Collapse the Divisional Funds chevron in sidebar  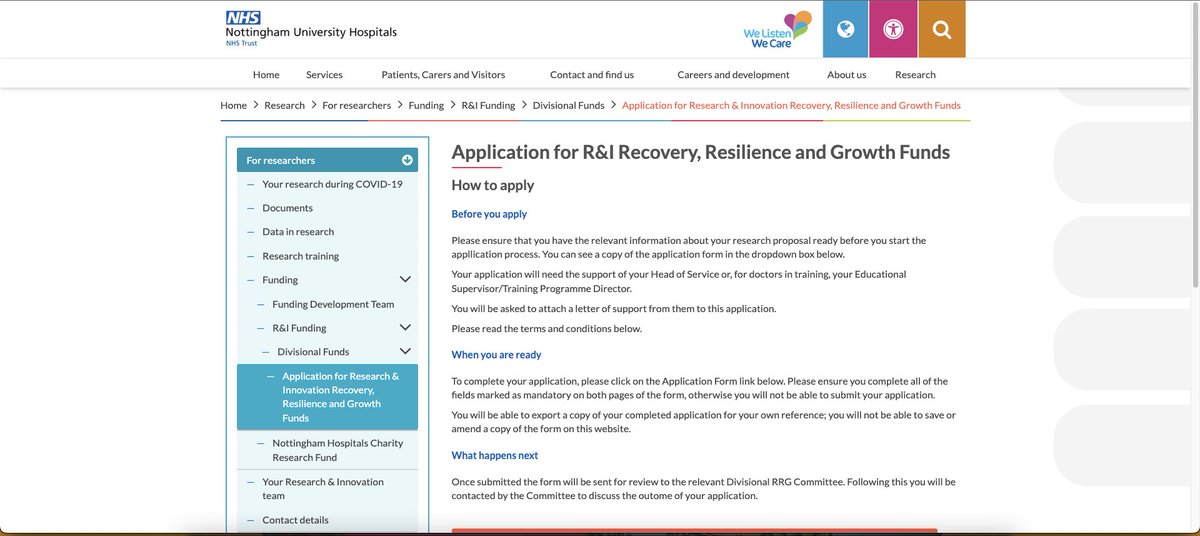(405, 352)
